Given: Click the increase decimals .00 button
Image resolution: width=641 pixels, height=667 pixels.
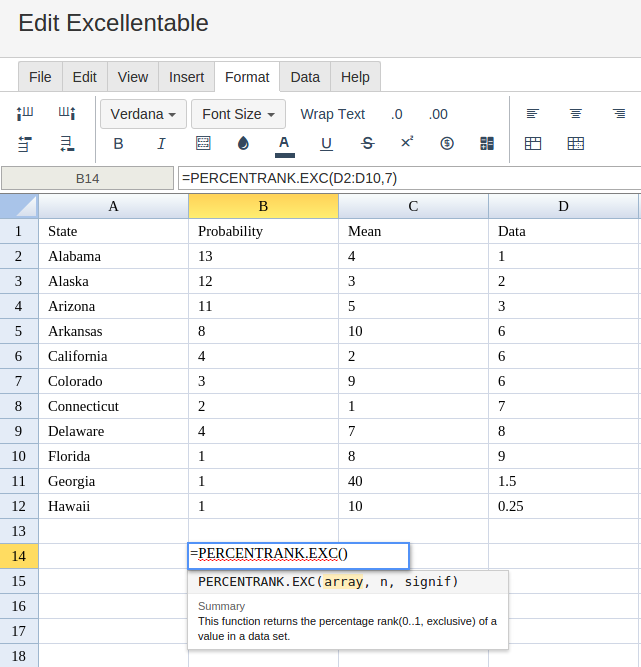Looking at the screenshot, I should coord(438,114).
